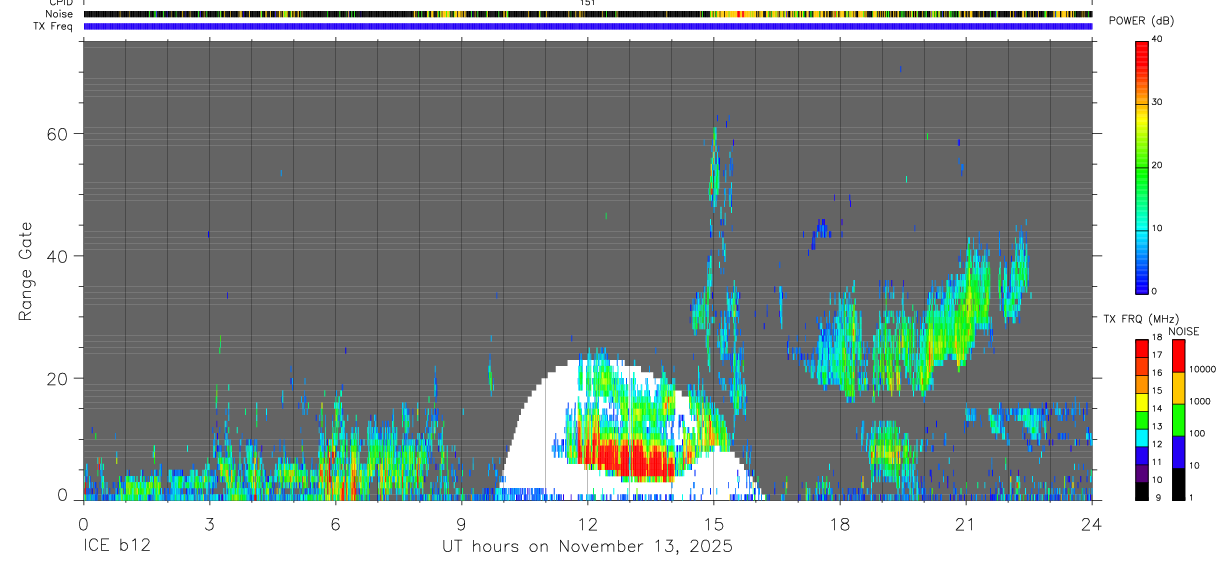Click the NOISE legend title

pyautogui.click(x=1184, y=331)
